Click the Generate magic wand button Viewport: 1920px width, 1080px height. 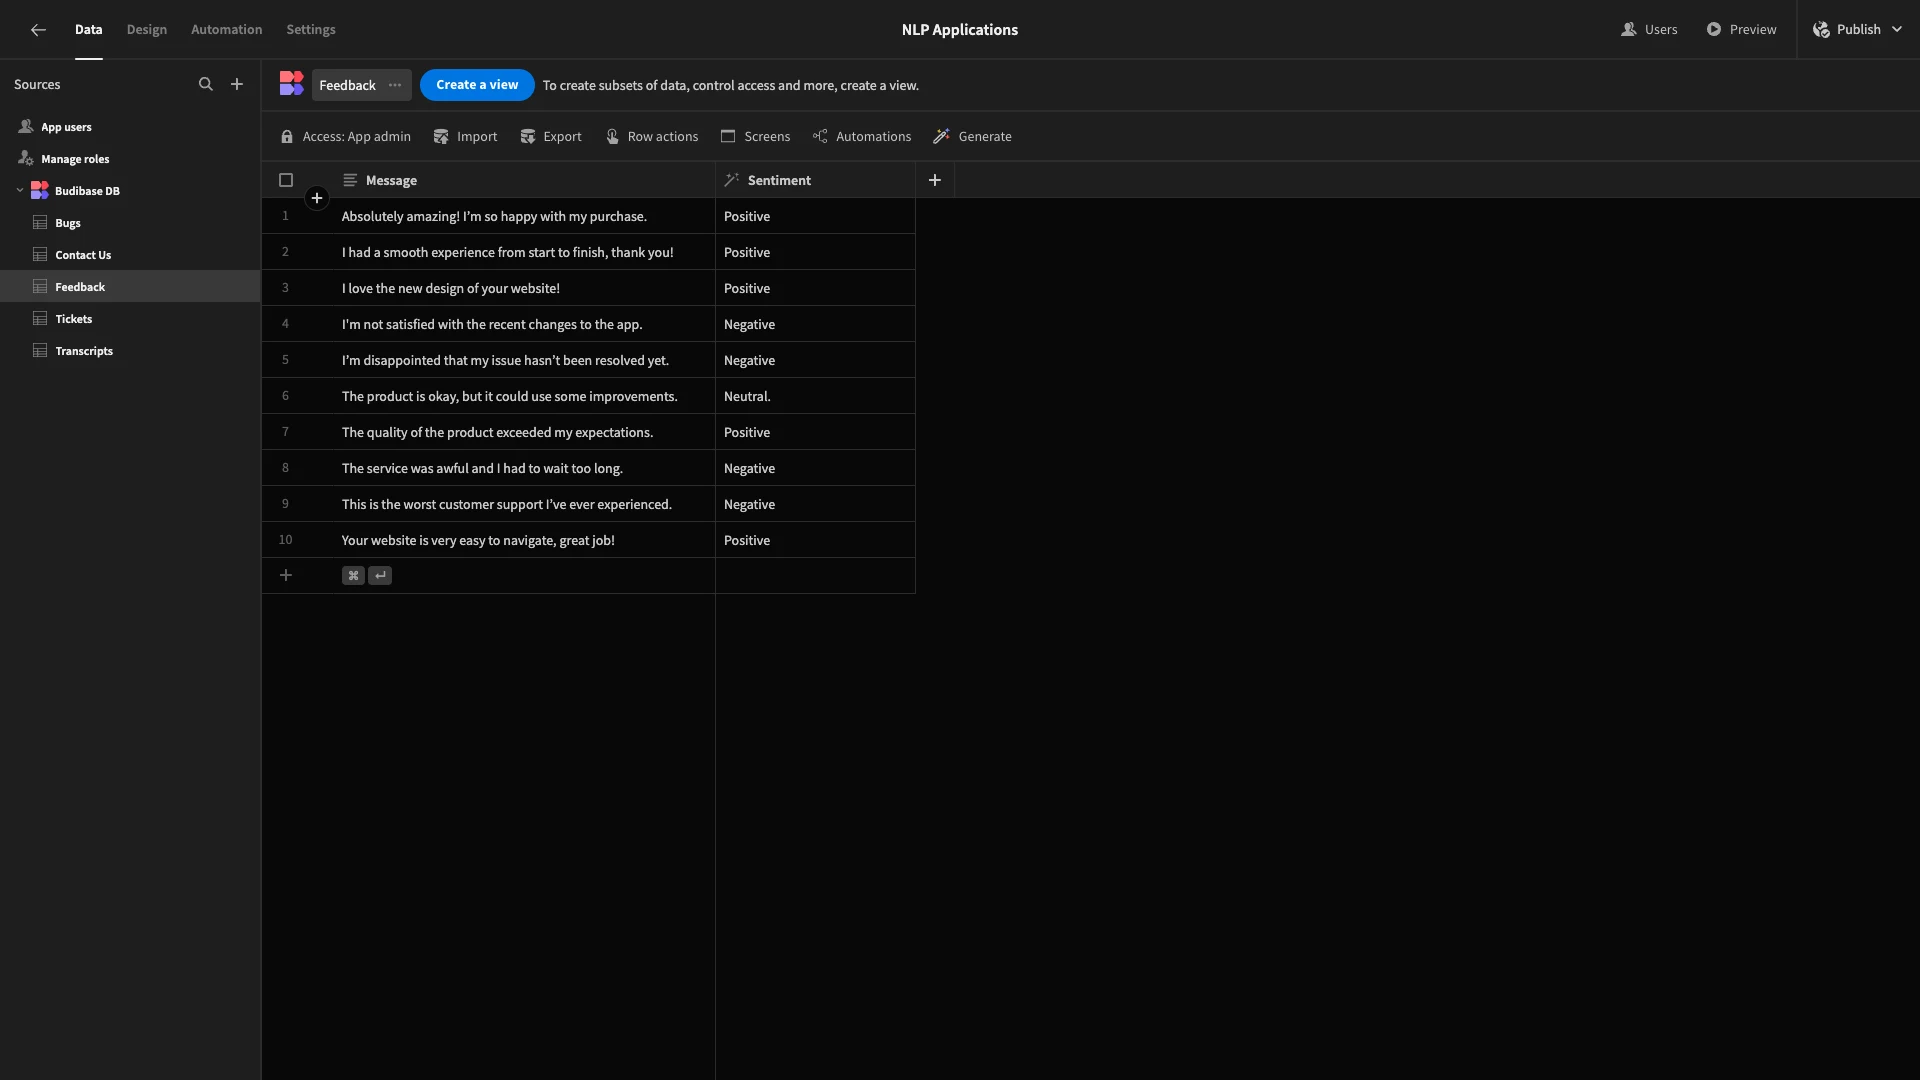(x=972, y=136)
